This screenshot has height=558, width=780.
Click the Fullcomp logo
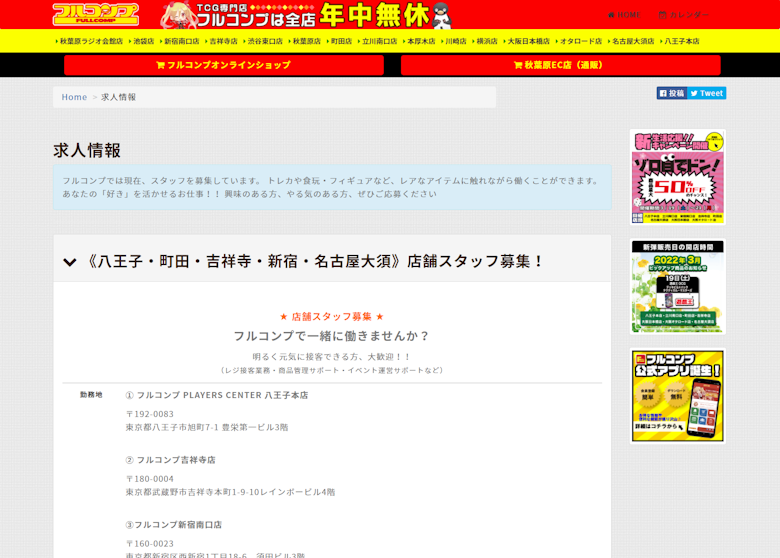96,14
